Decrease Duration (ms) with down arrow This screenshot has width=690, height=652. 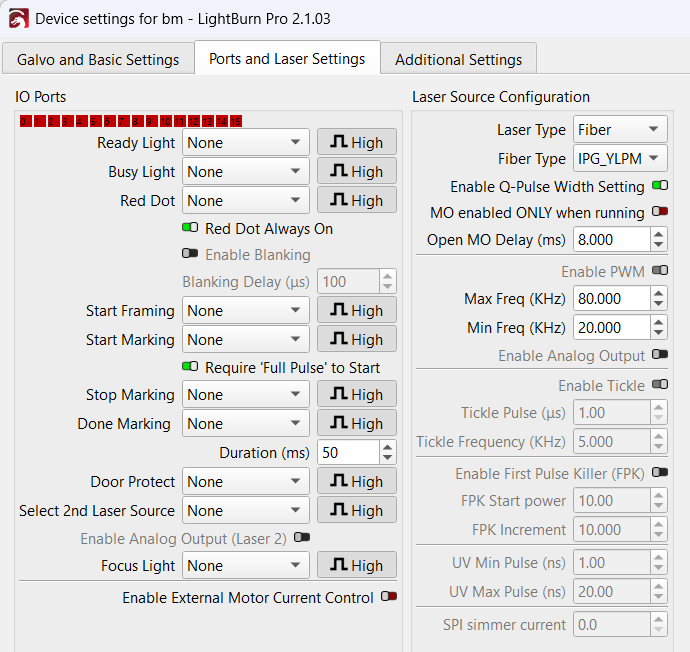point(387,458)
